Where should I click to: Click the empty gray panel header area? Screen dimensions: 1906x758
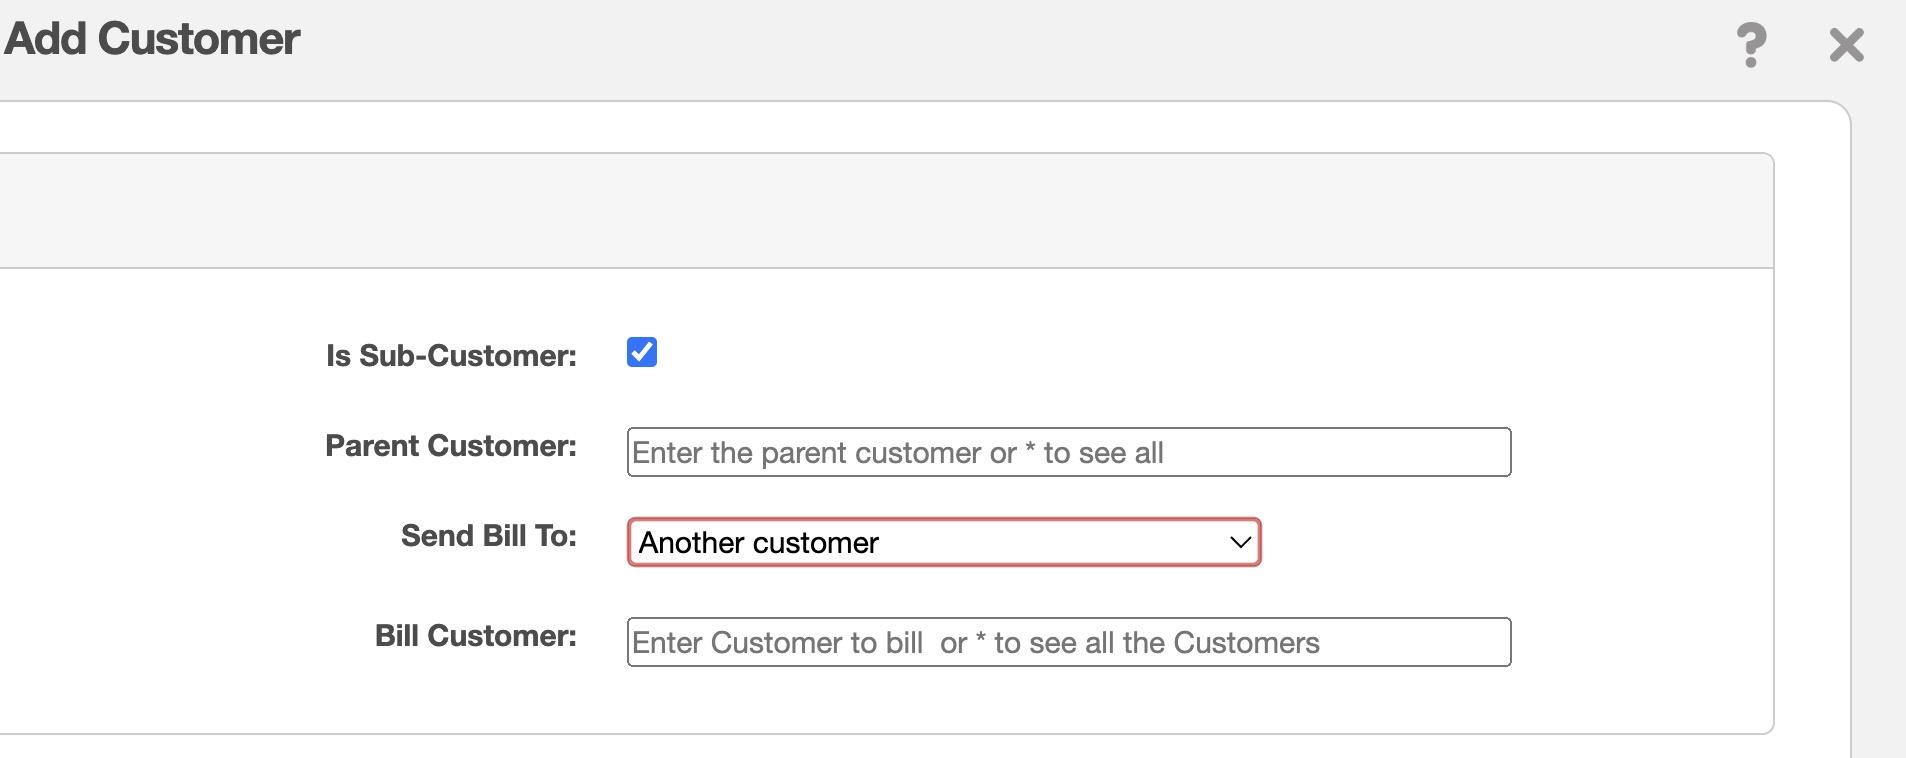(x=880, y=211)
